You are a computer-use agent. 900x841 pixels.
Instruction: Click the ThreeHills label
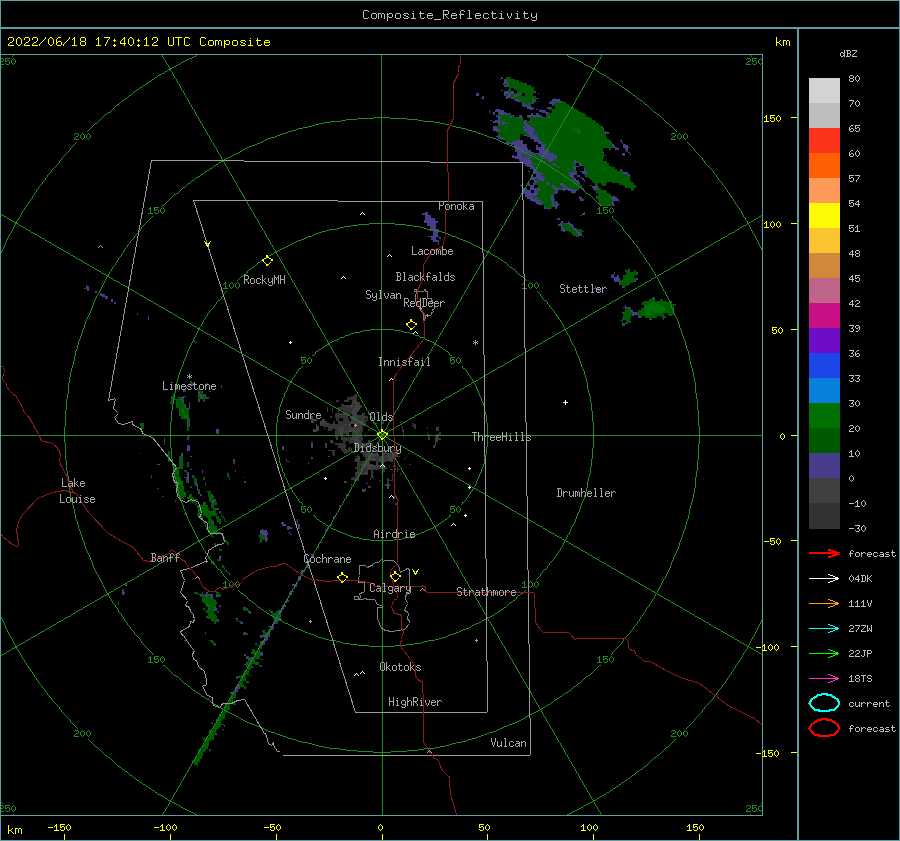pyautogui.click(x=501, y=437)
